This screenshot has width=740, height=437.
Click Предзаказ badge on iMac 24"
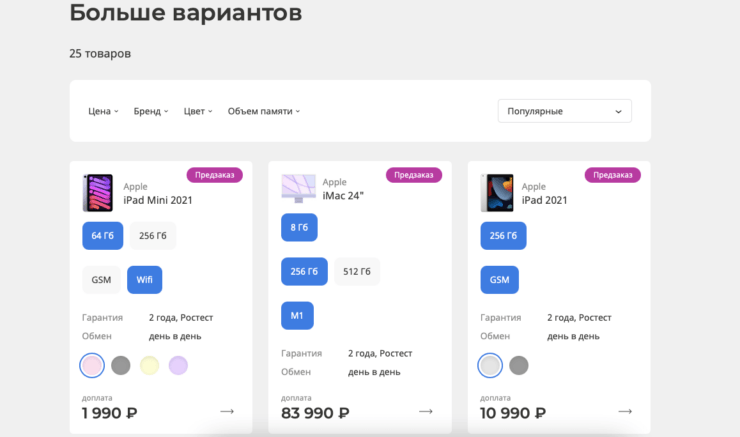(x=414, y=175)
